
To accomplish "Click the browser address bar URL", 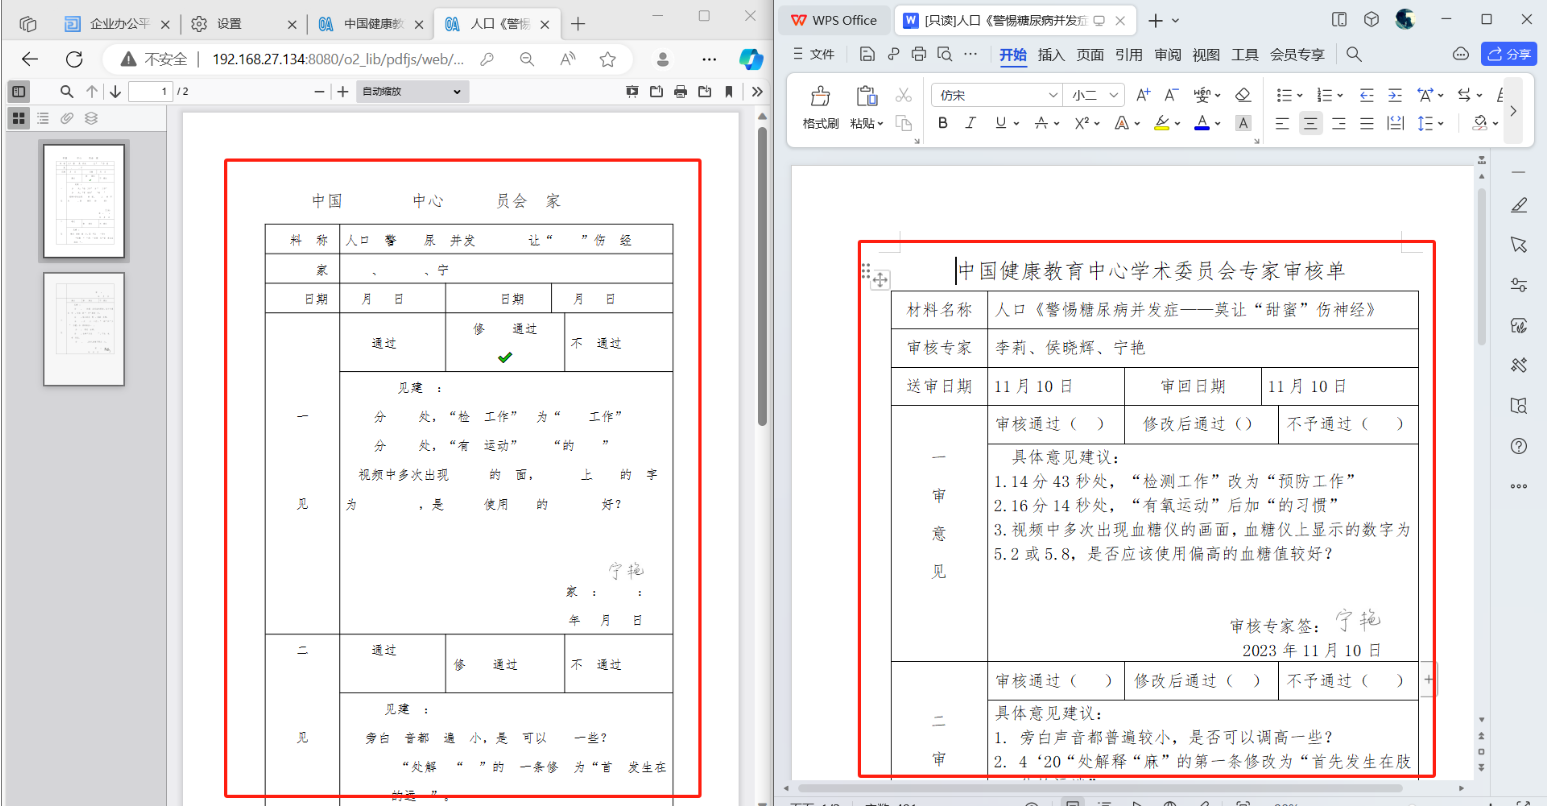I will click(338, 60).
